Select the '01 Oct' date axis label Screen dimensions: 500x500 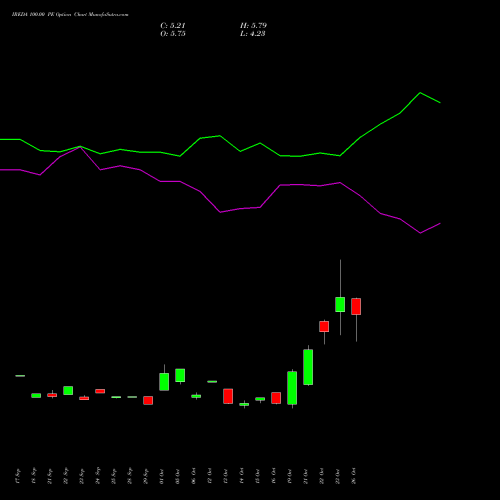(162, 476)
